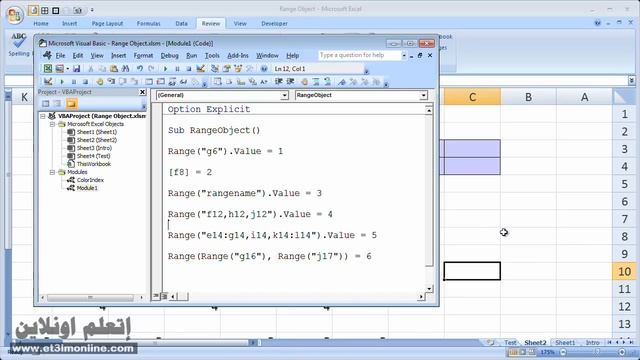The image size is (640, 360).
Task: Open the Insert object dropdown arrow beside toolbar icon
Action: click(x=67, y=69)
